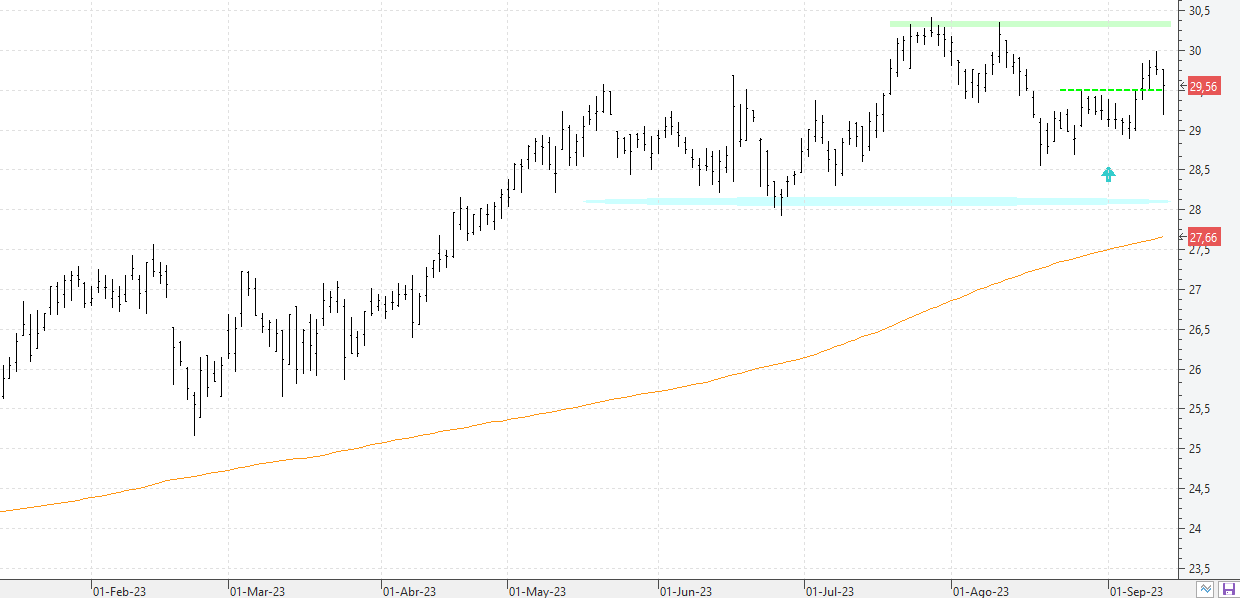Click the 28,5 price axis value
This screenshot has width=1240, height=598.
(x=1200, y=170)
